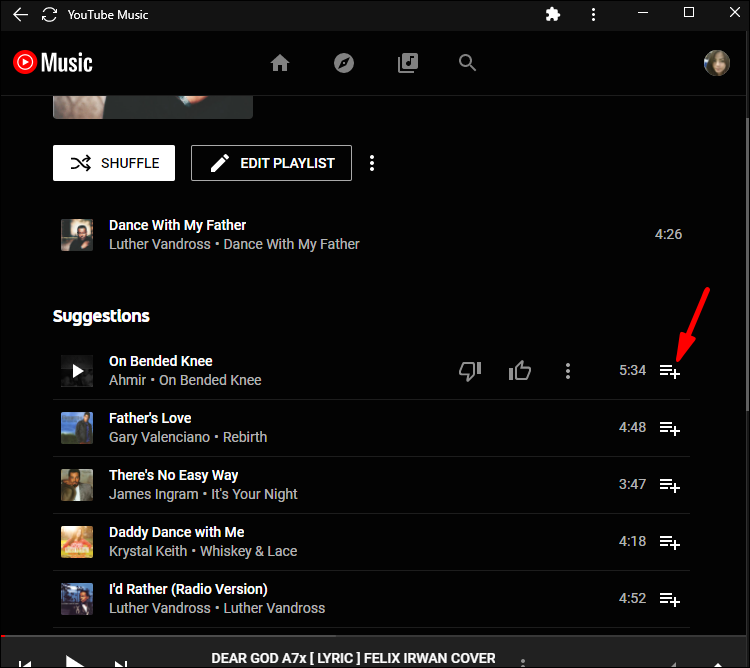Open the account profile avatar
The width and height of the screenshot is (750, 668).
(716, 63)
